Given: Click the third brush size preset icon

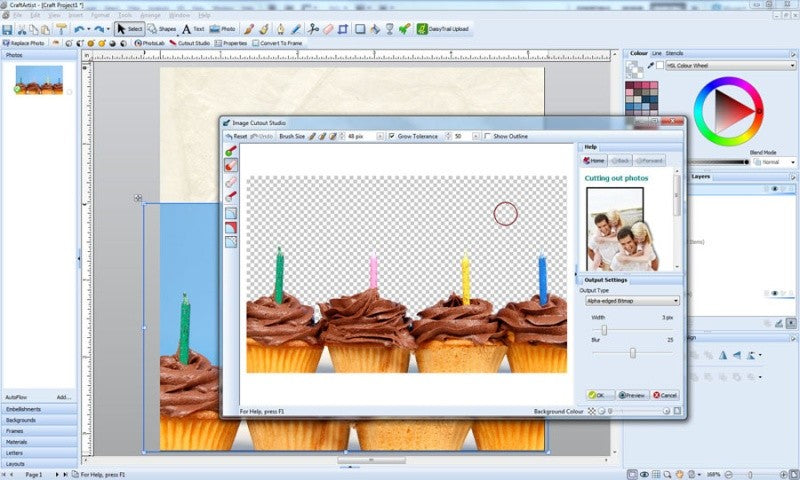Looking at the screenshot, I should 333,137.
